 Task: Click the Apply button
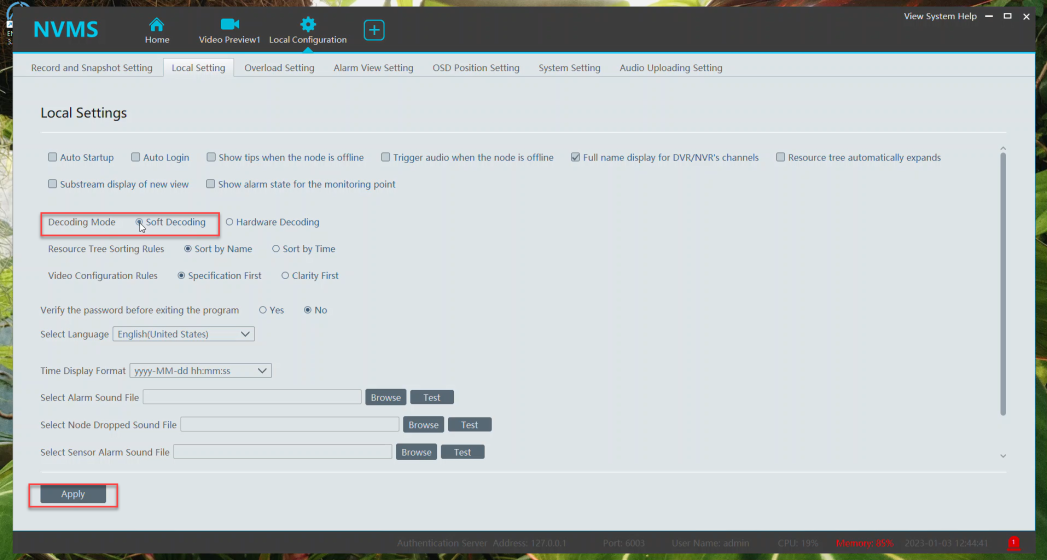pyautogui.click(x=73, y=494)
